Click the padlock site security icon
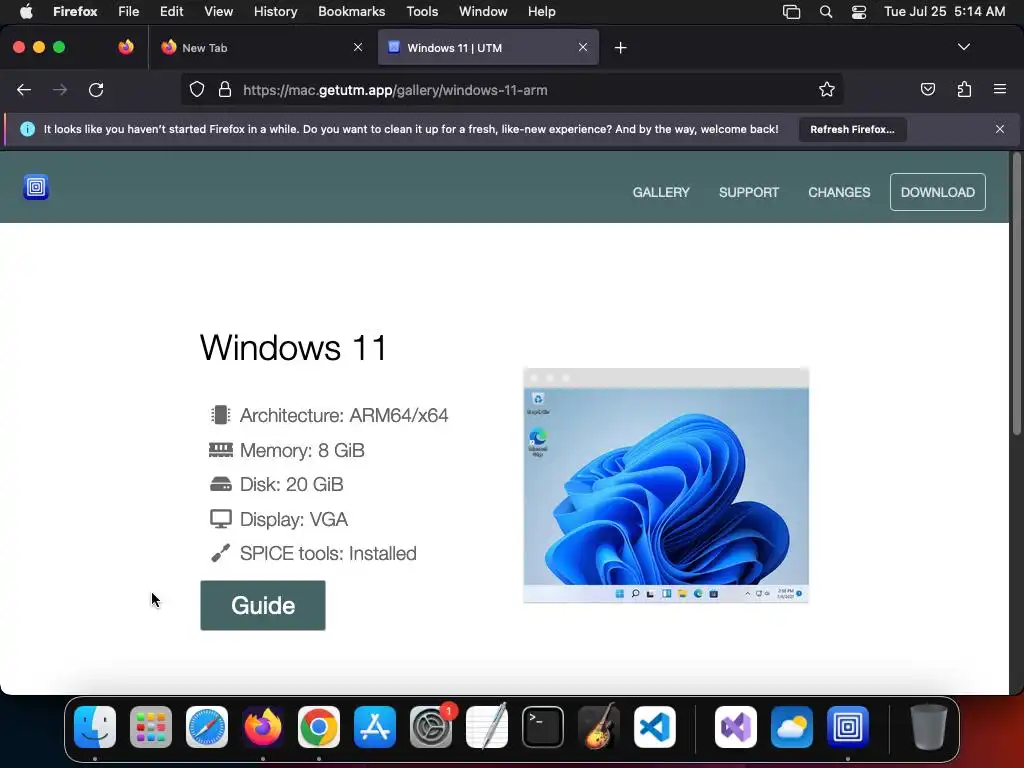The width and height of the screenshot is (1024, 768). click(x=225, y=90)
